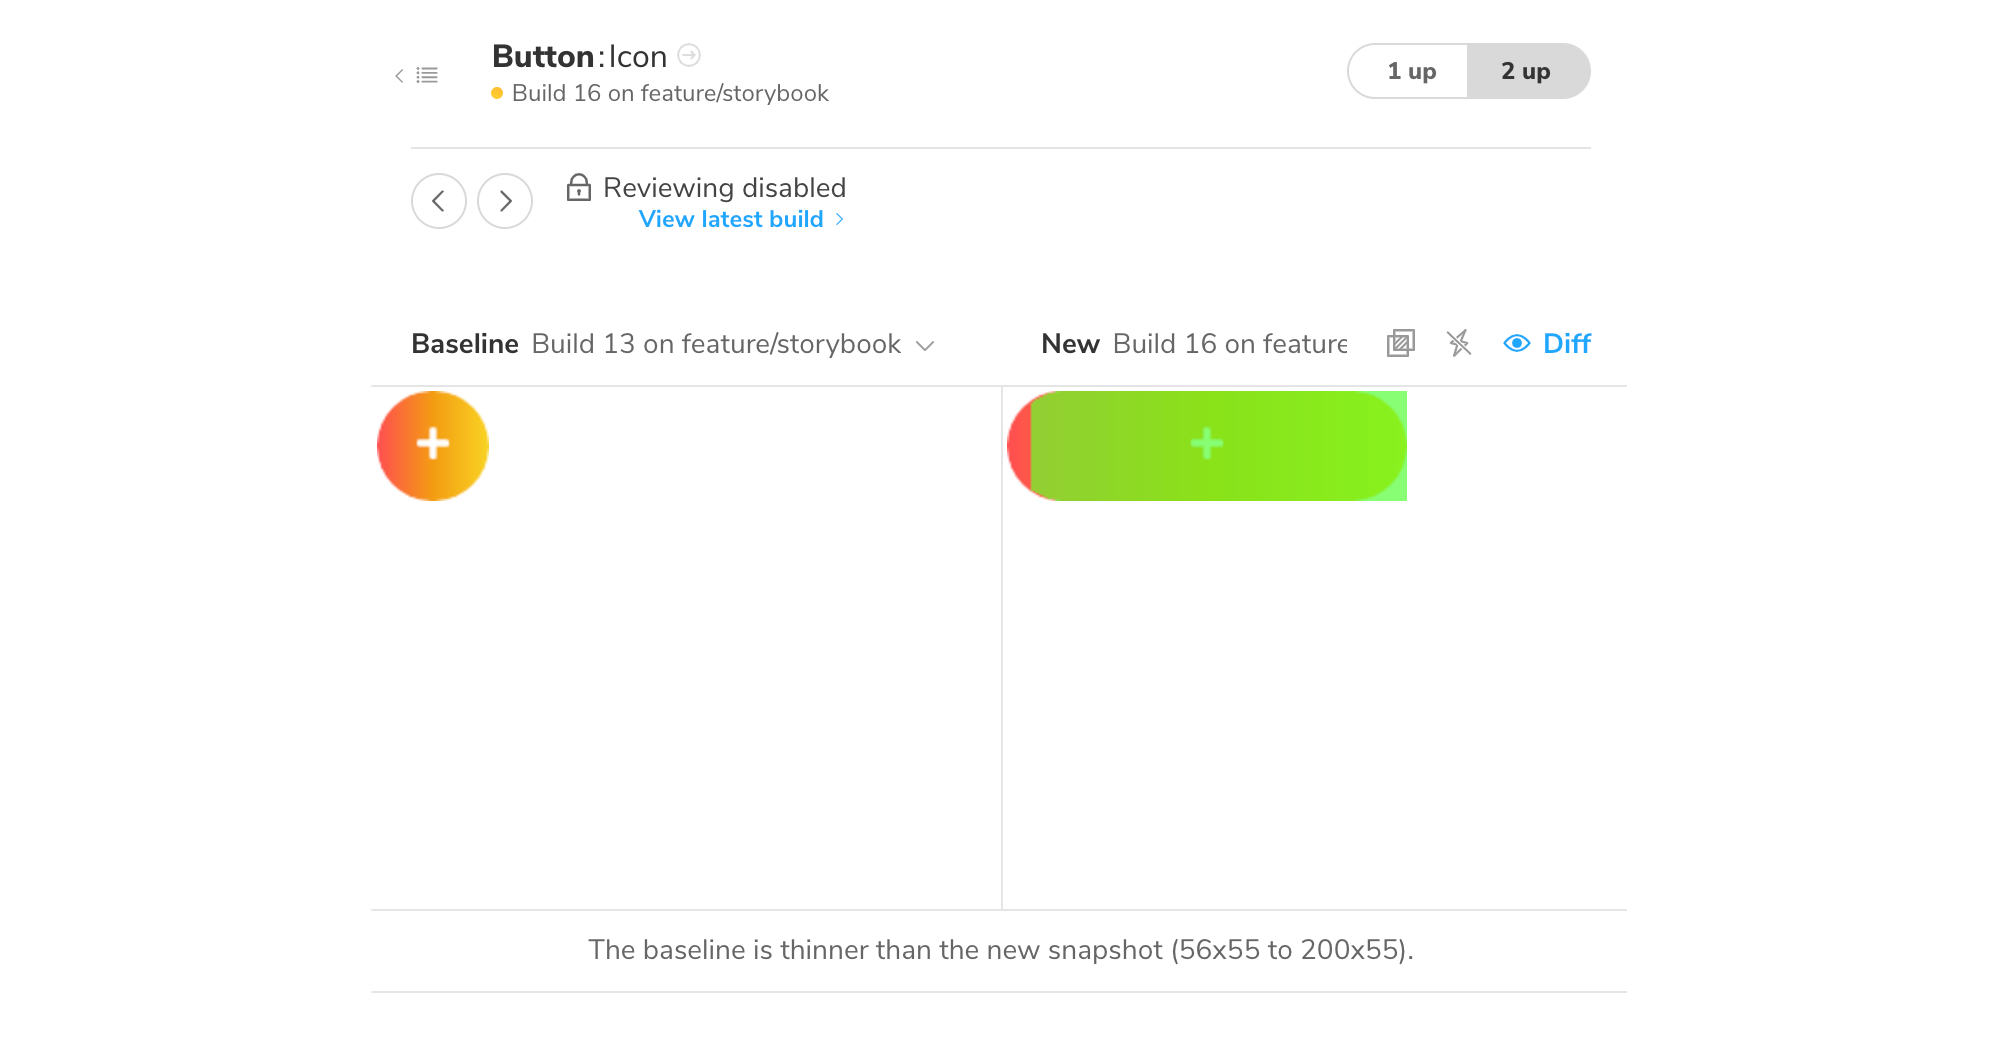Open the Button:Icon story via circled arrow icon

coord(689,56)
